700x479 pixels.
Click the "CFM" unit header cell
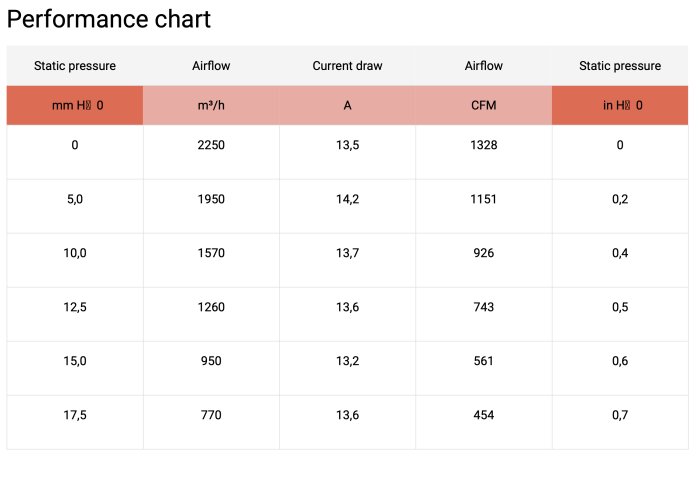(x=484, y=105)
